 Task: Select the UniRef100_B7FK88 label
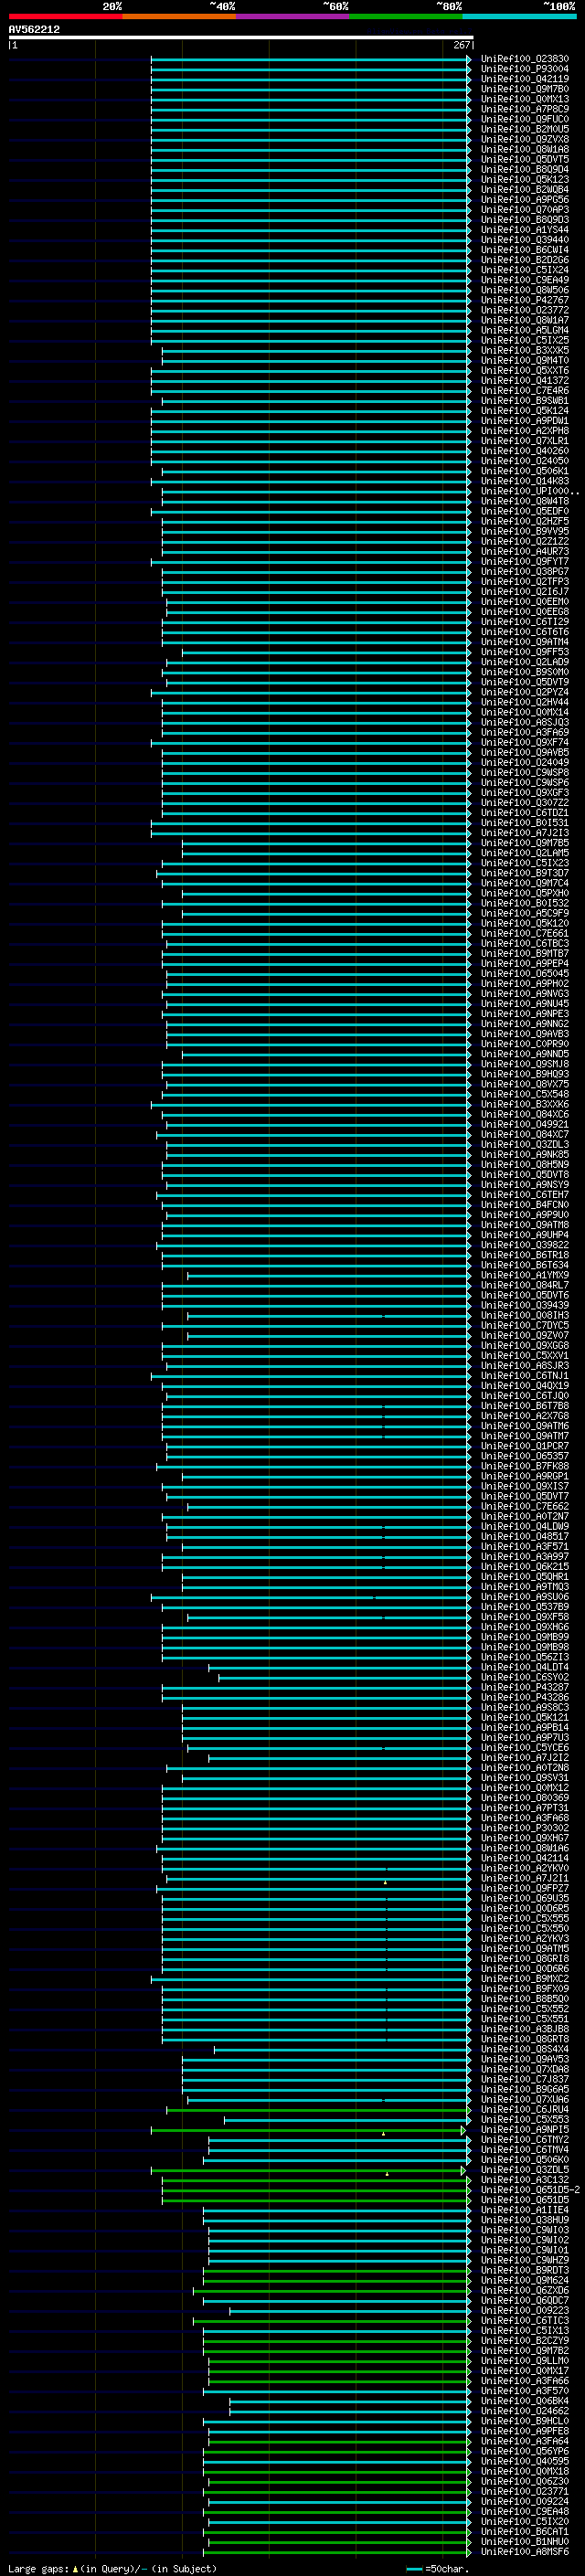pos(524,1467)
